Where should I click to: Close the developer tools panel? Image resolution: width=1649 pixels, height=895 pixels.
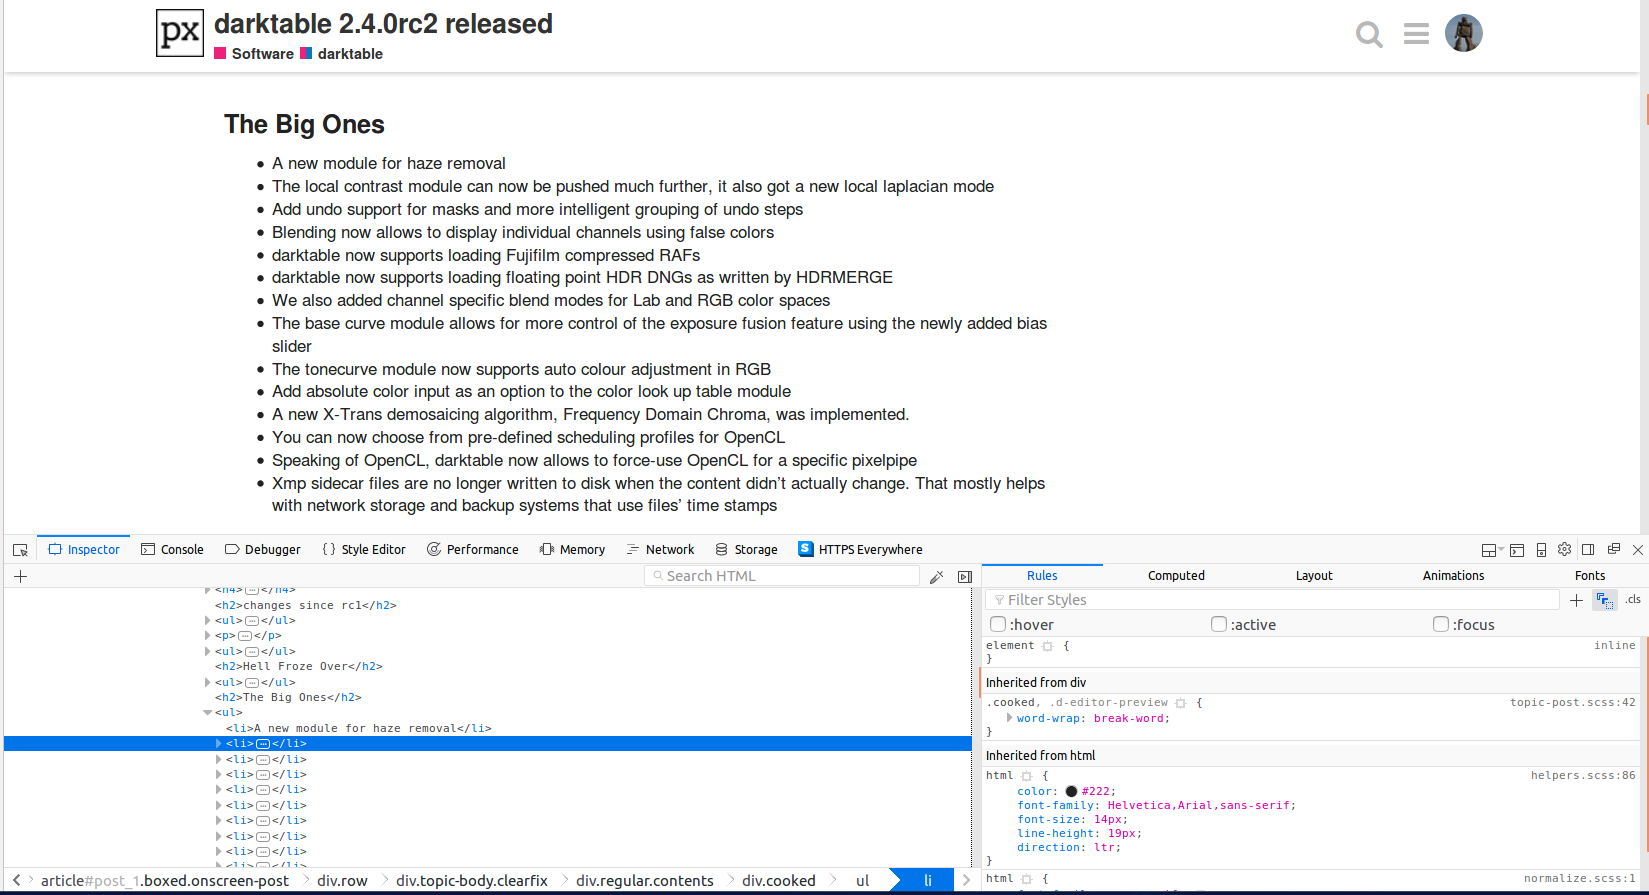[1638, 550]
